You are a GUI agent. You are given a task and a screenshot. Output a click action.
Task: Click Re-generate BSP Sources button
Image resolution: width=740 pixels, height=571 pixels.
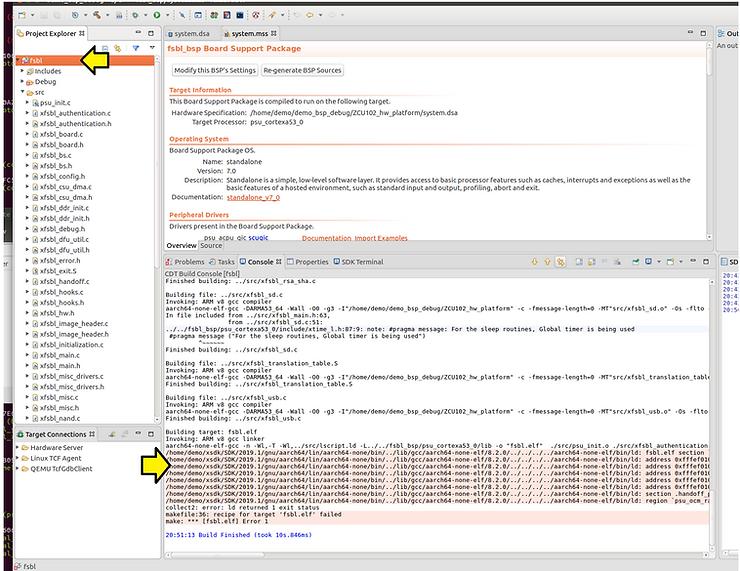(x=302, y=70)
